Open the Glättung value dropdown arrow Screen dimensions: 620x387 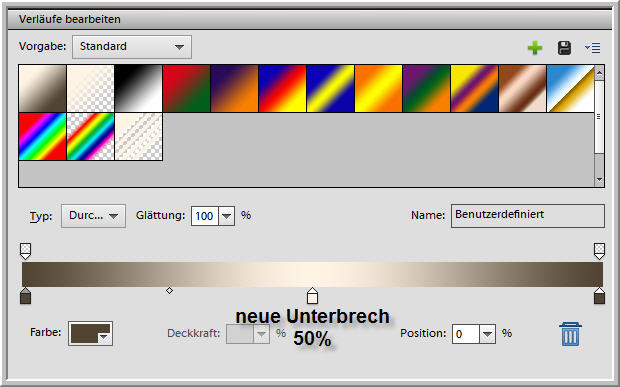pos(227,216)
